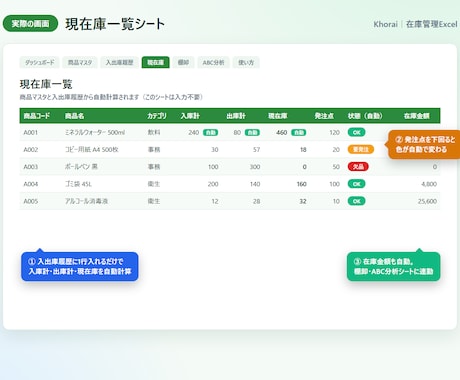The height and width of the screenshot is (380, 460).
Task: Click the 出庫計 column header
Action: 236,116
